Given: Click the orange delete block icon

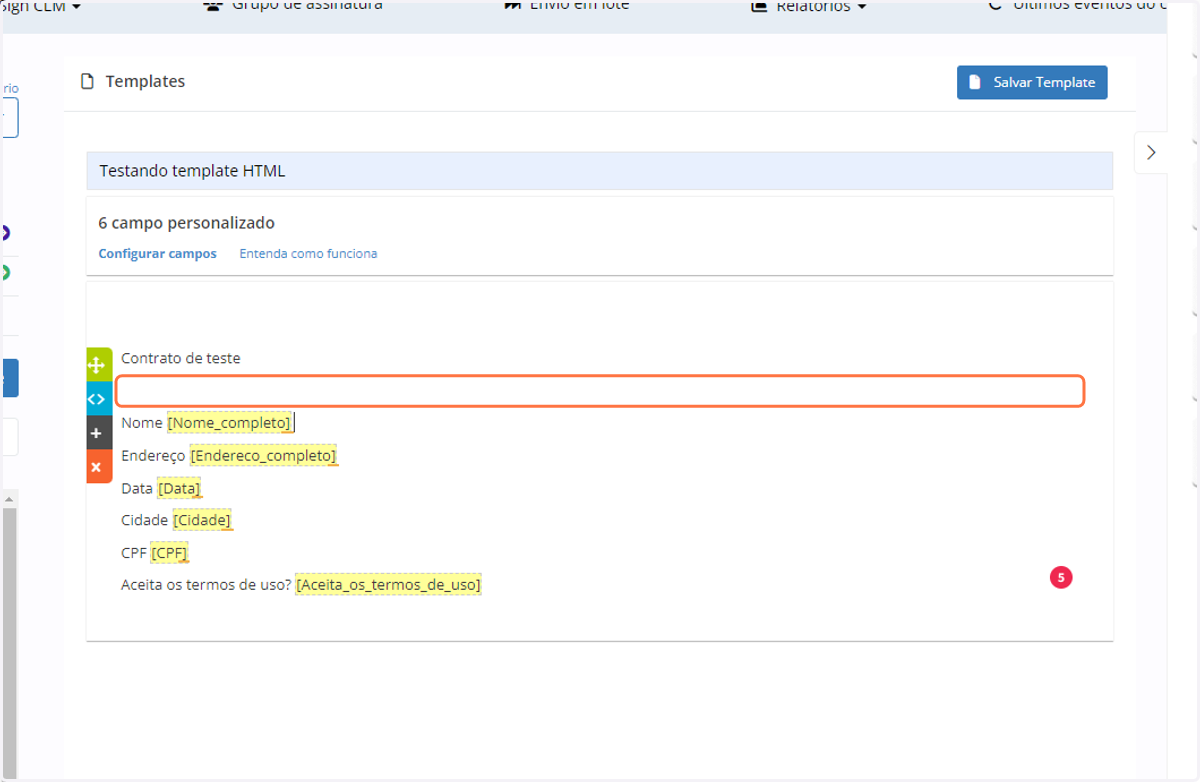Looking at the screenshot, I should click(x=98, y=466).
